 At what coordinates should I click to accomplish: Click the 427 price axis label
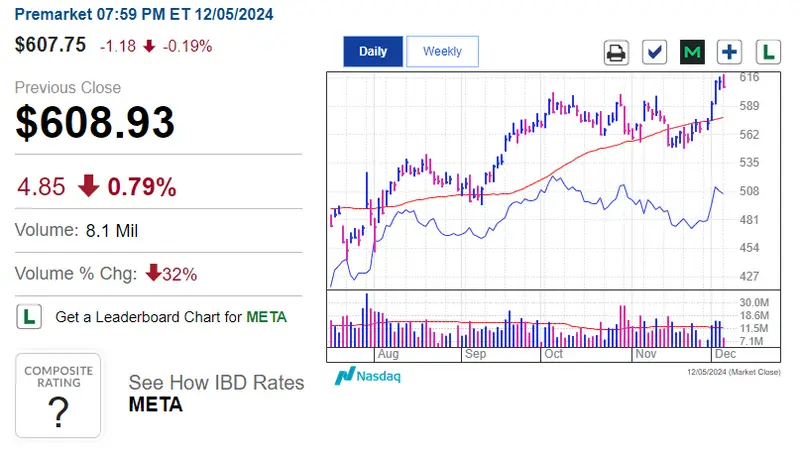point(749,276)
